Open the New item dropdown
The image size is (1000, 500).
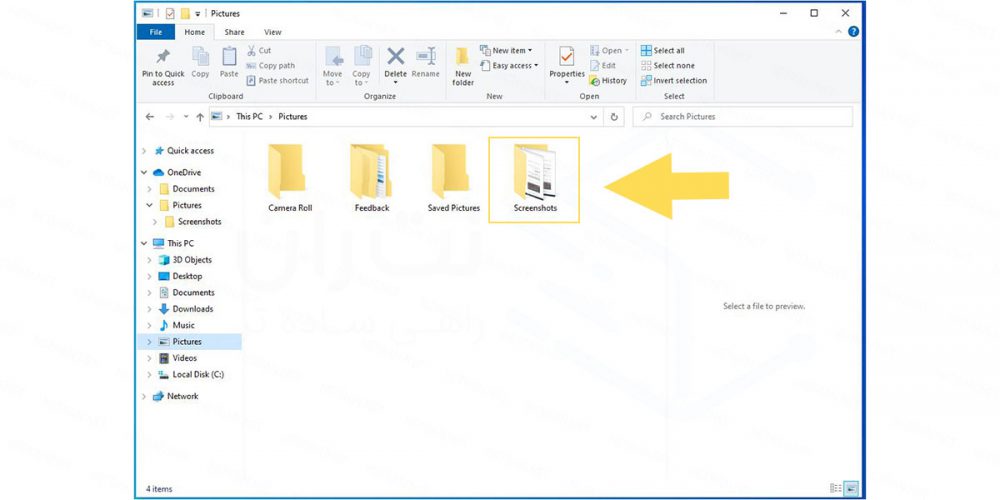tap(511, 50)
